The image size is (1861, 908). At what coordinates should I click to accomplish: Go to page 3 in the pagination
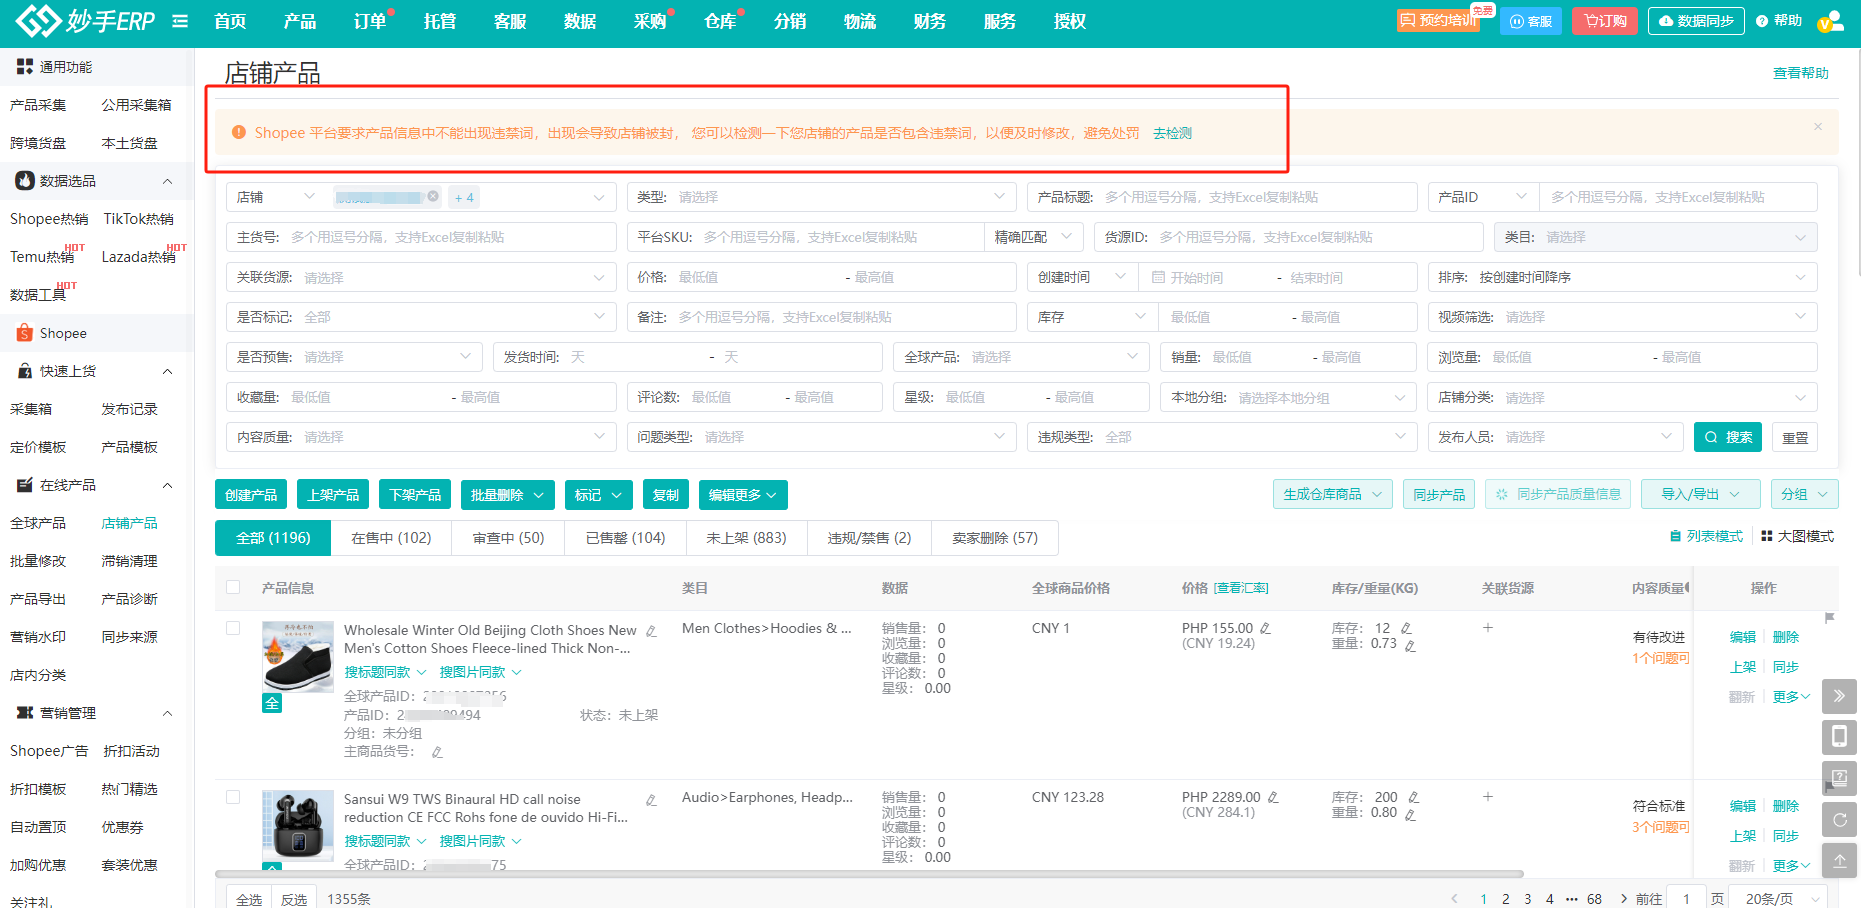[x=1527, y=899]
